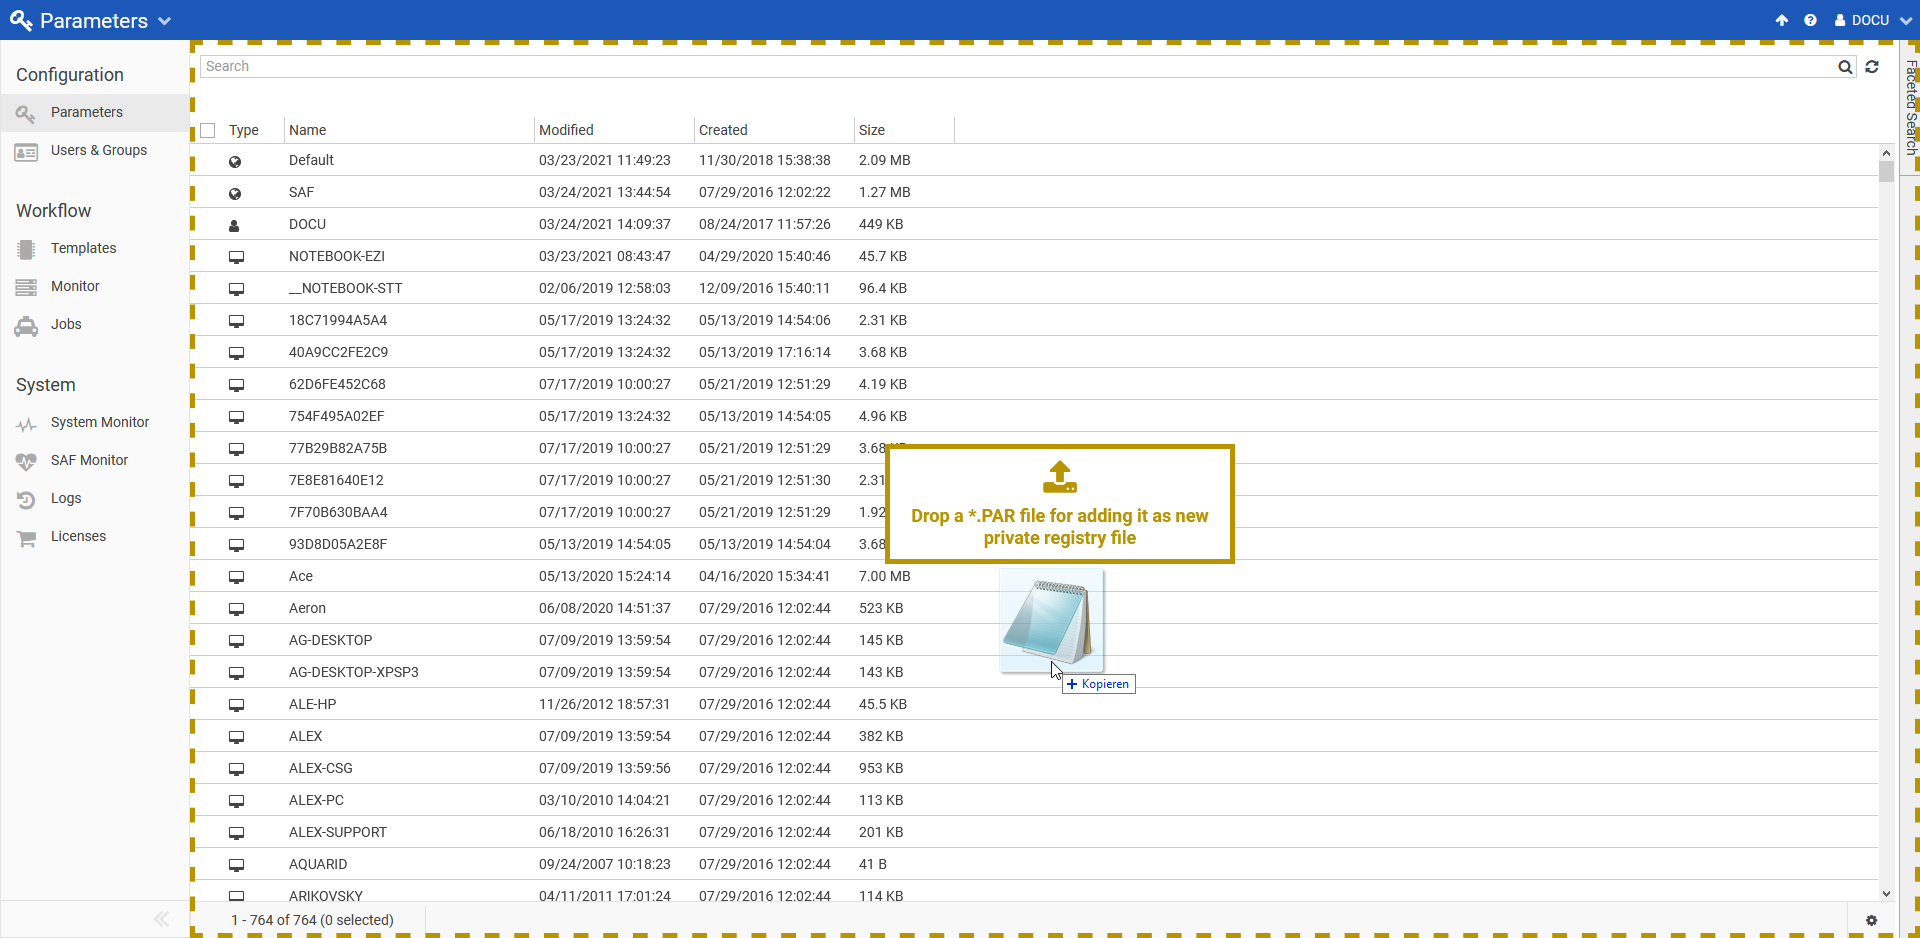Sort the list by Size column

click(x=871, y=130)
